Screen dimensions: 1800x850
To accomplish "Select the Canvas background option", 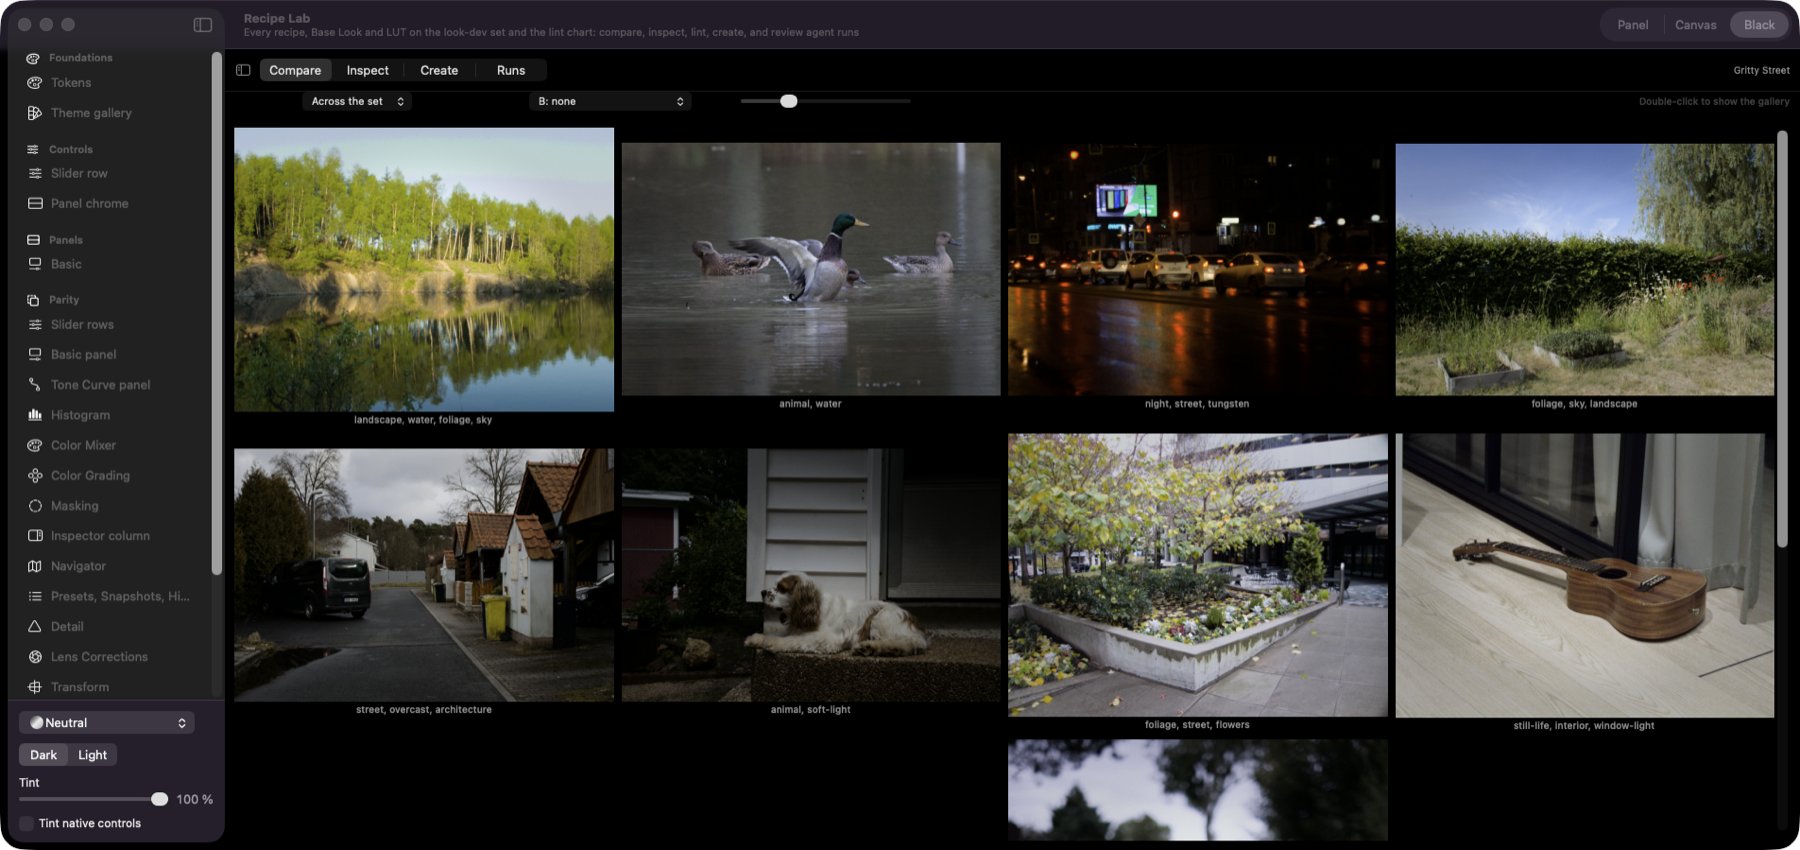I will click(1696, 25).
